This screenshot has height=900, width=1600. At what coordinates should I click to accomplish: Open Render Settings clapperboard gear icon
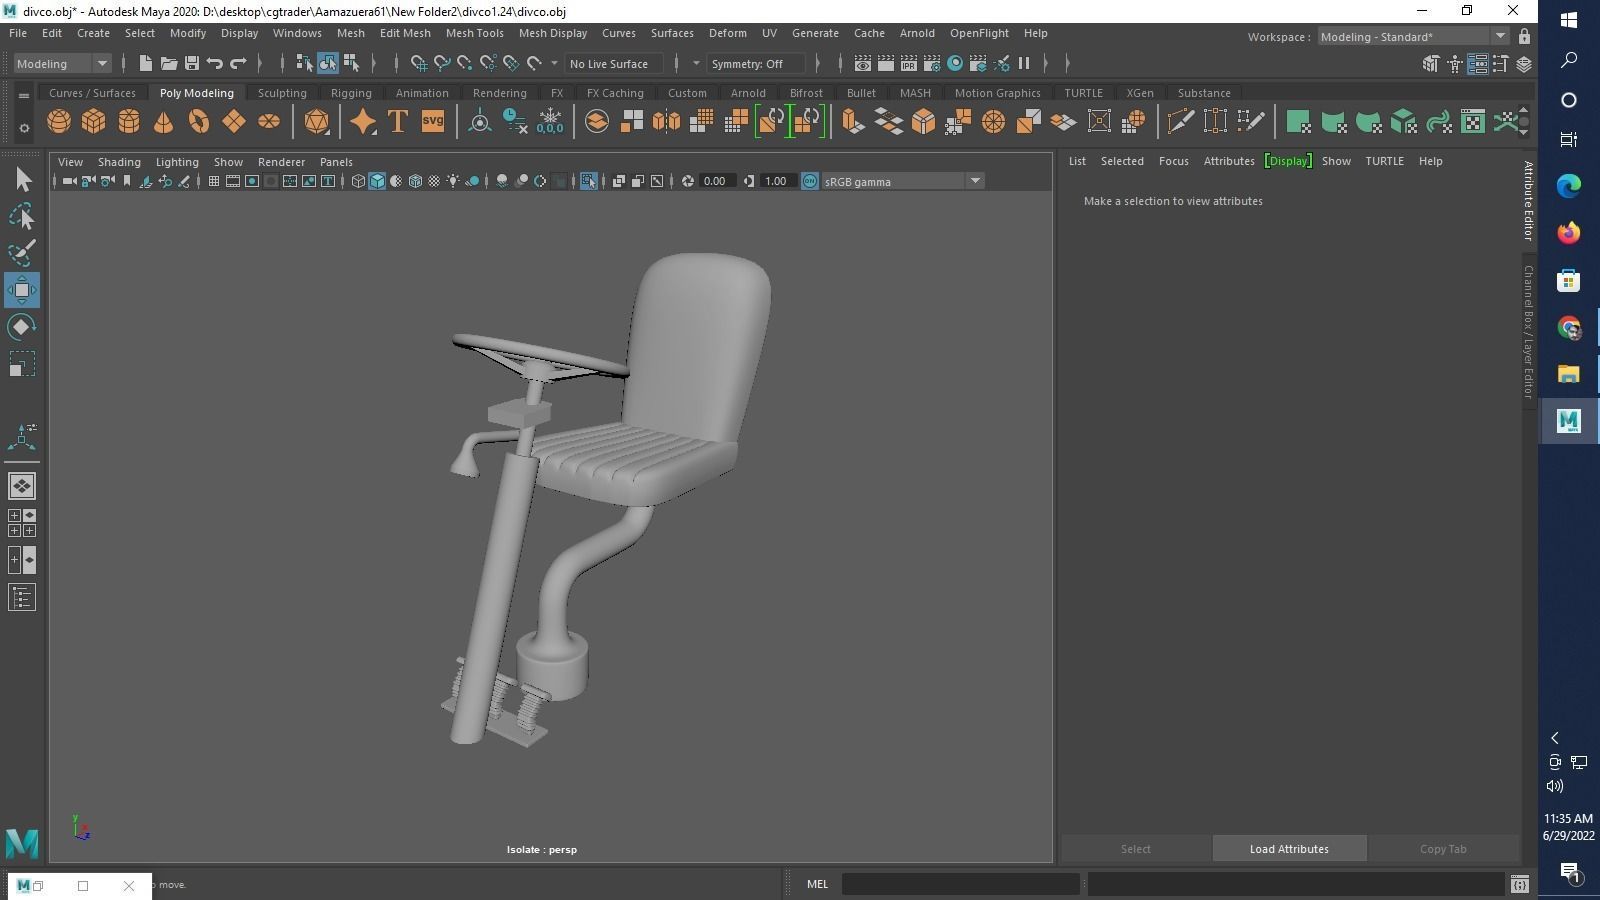point(932,63)
